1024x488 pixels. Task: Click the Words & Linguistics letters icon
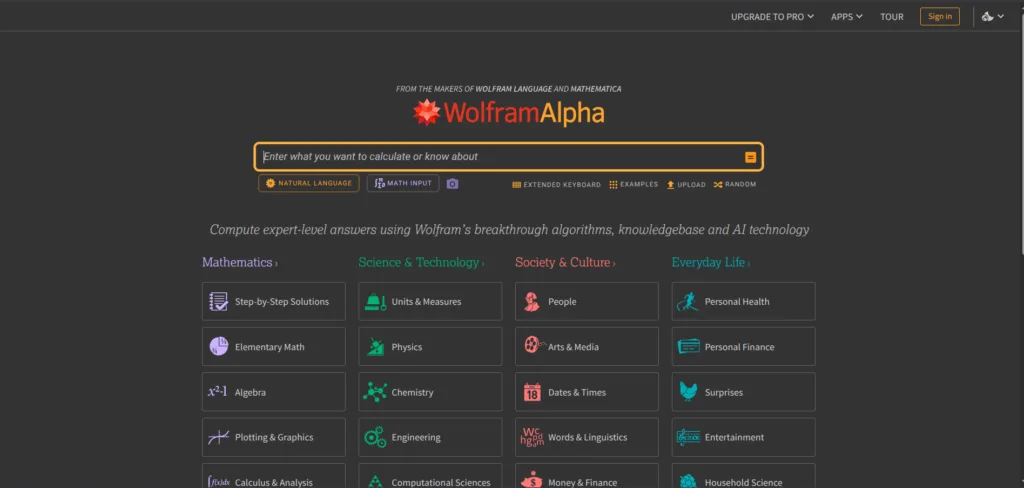532,436
